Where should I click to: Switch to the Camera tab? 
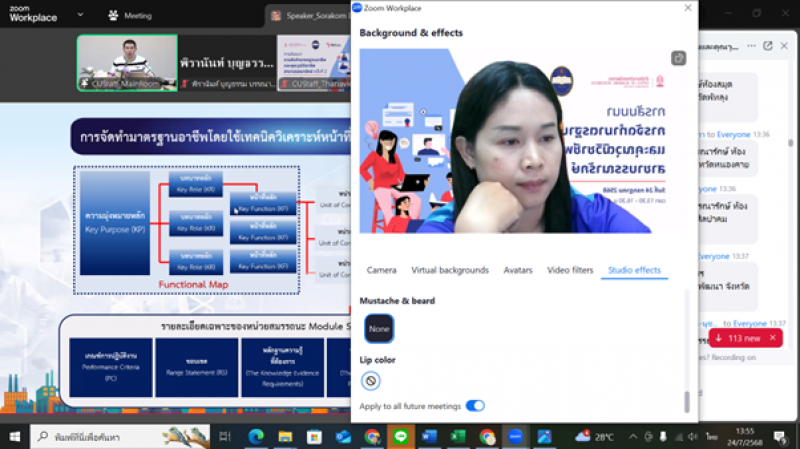coord(381,270)
